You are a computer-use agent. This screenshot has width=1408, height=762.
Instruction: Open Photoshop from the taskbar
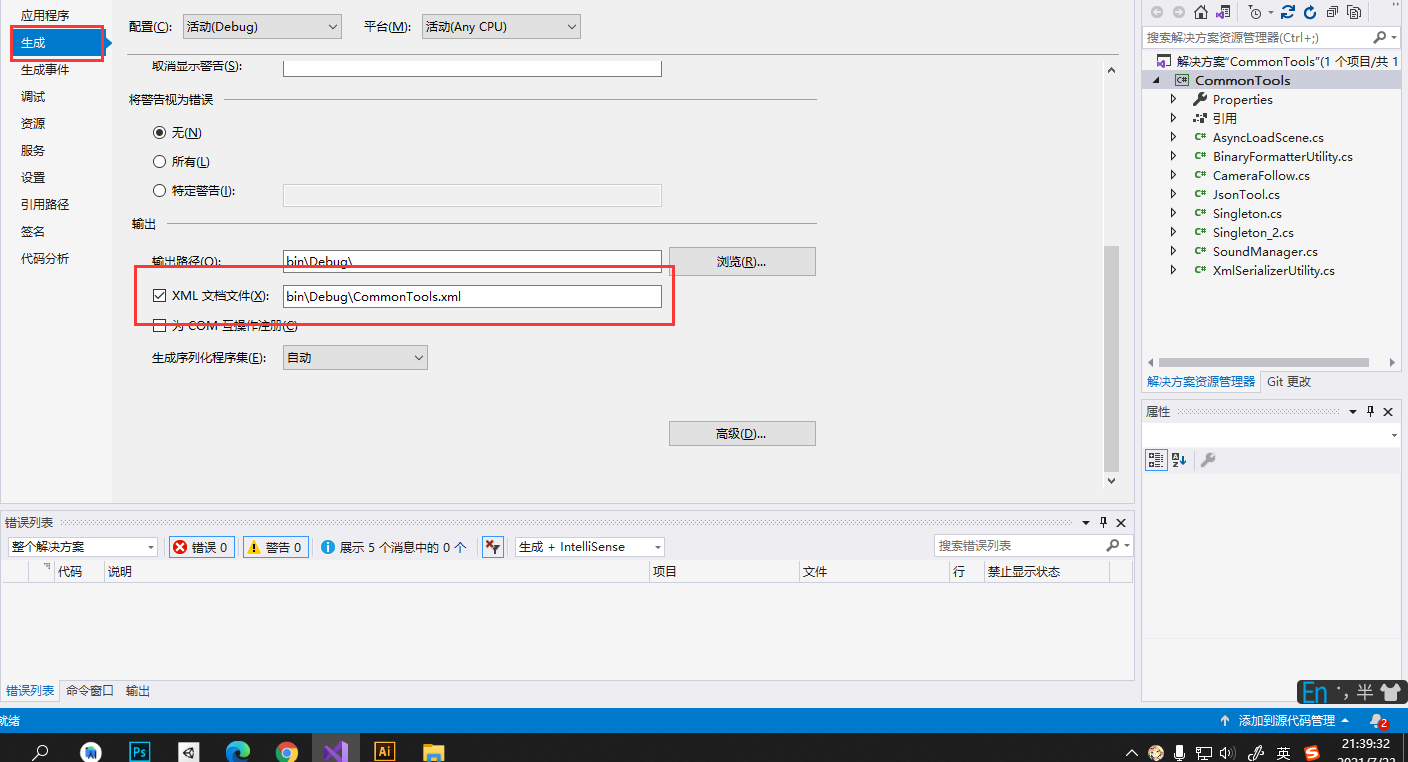pyautogui.click(x=140, y=751)
